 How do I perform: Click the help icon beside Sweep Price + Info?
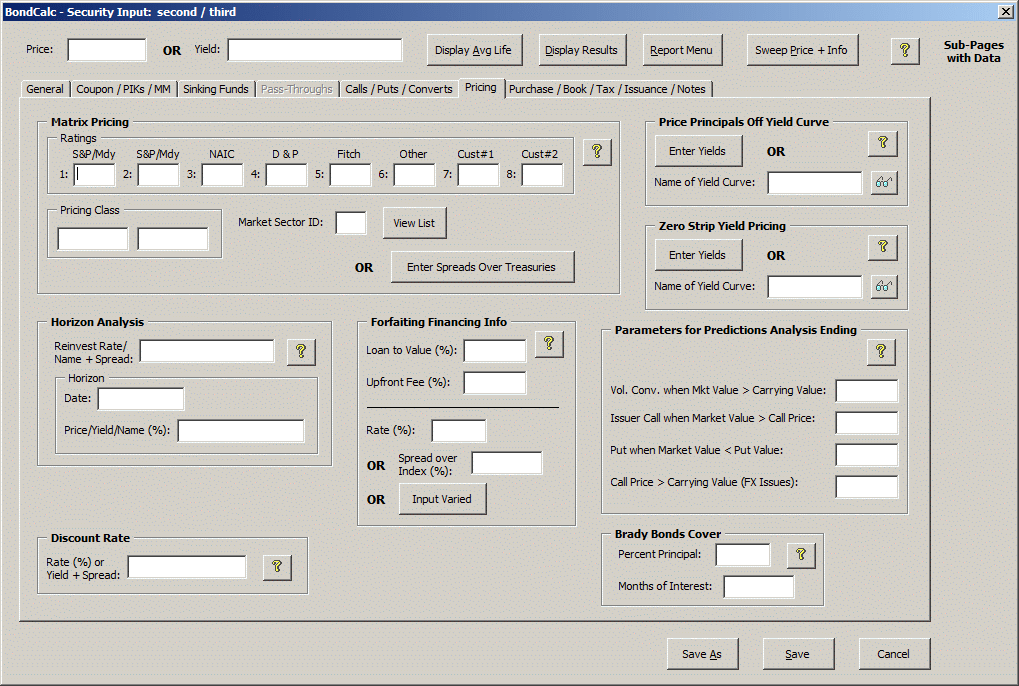point(904,50)
